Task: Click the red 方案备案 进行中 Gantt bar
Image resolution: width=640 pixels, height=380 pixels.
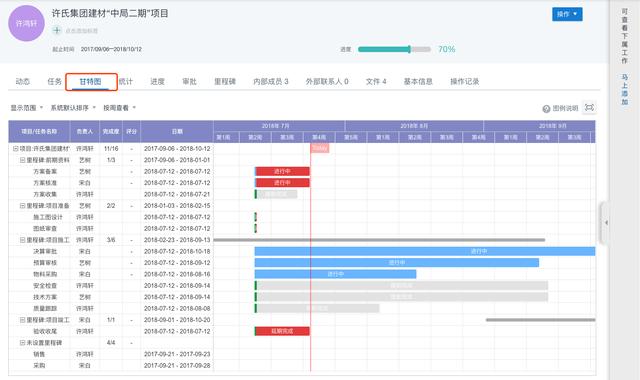Action: click(x=282, y=171)
